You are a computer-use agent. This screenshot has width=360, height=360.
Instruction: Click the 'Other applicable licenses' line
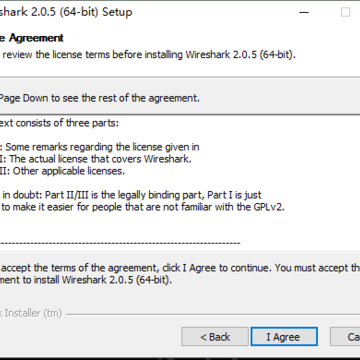[62, 171]
